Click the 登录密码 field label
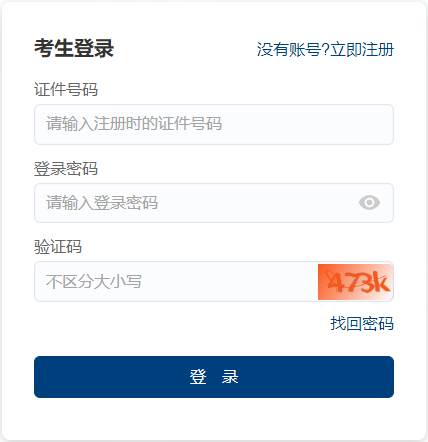 click(x=66, y=168)
